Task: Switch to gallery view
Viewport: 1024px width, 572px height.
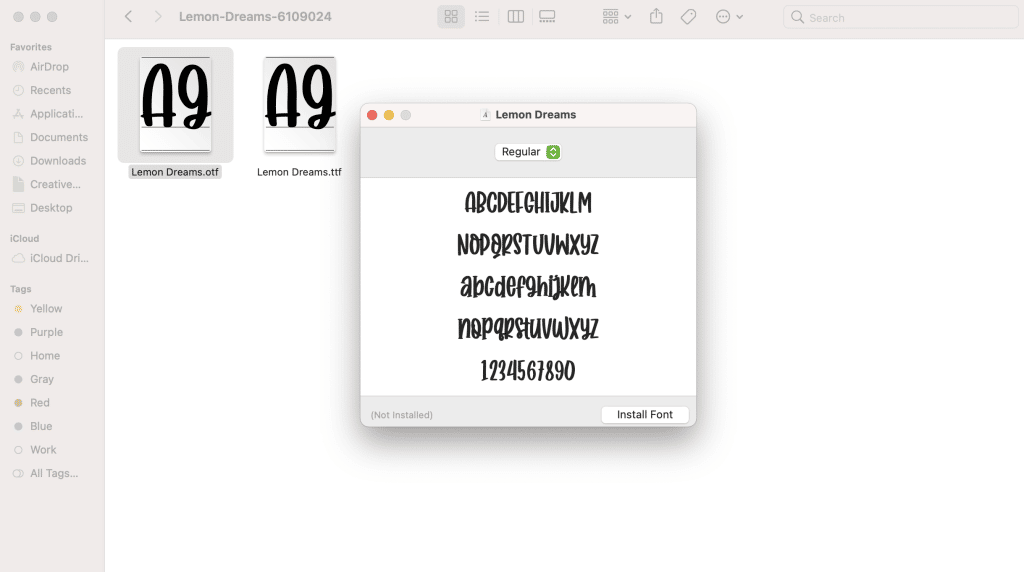Action: (547, 17)
